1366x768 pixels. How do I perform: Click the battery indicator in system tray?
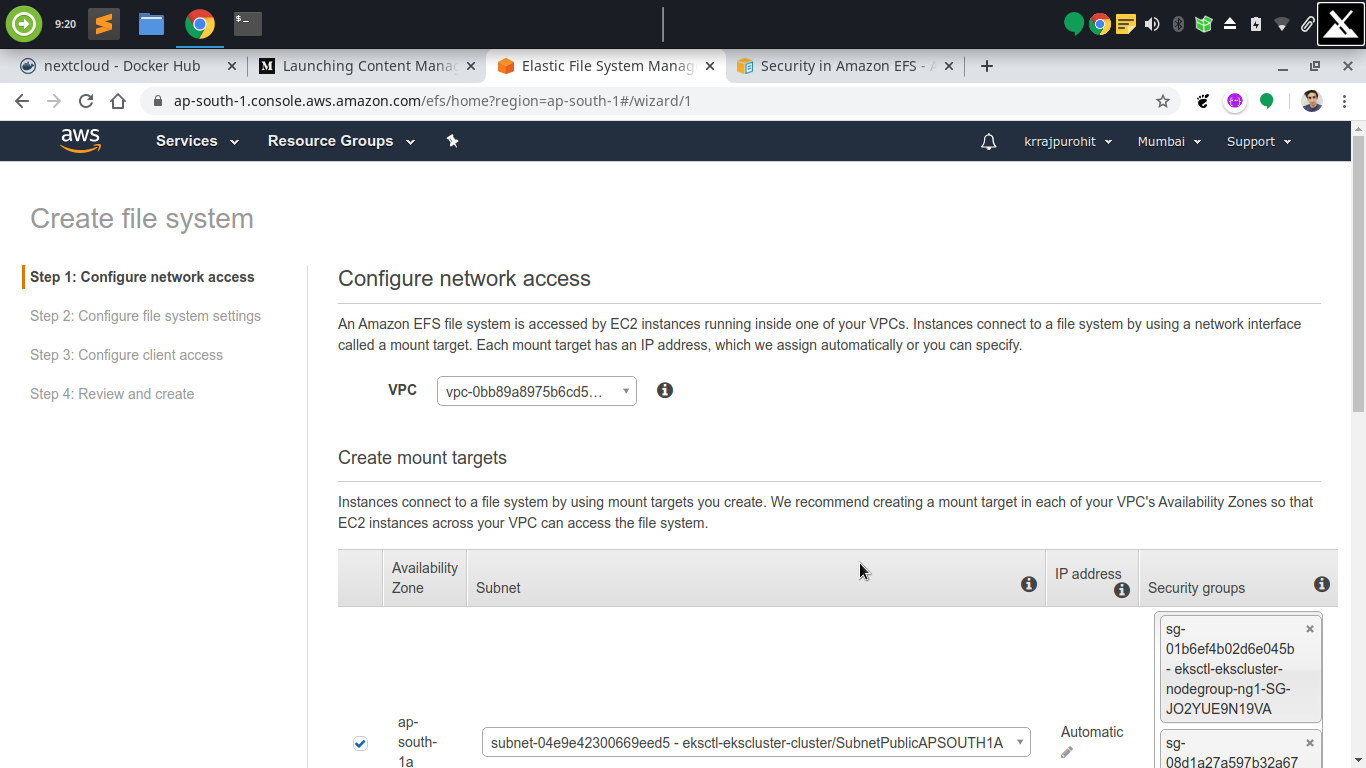click(x=1256, y=24)
